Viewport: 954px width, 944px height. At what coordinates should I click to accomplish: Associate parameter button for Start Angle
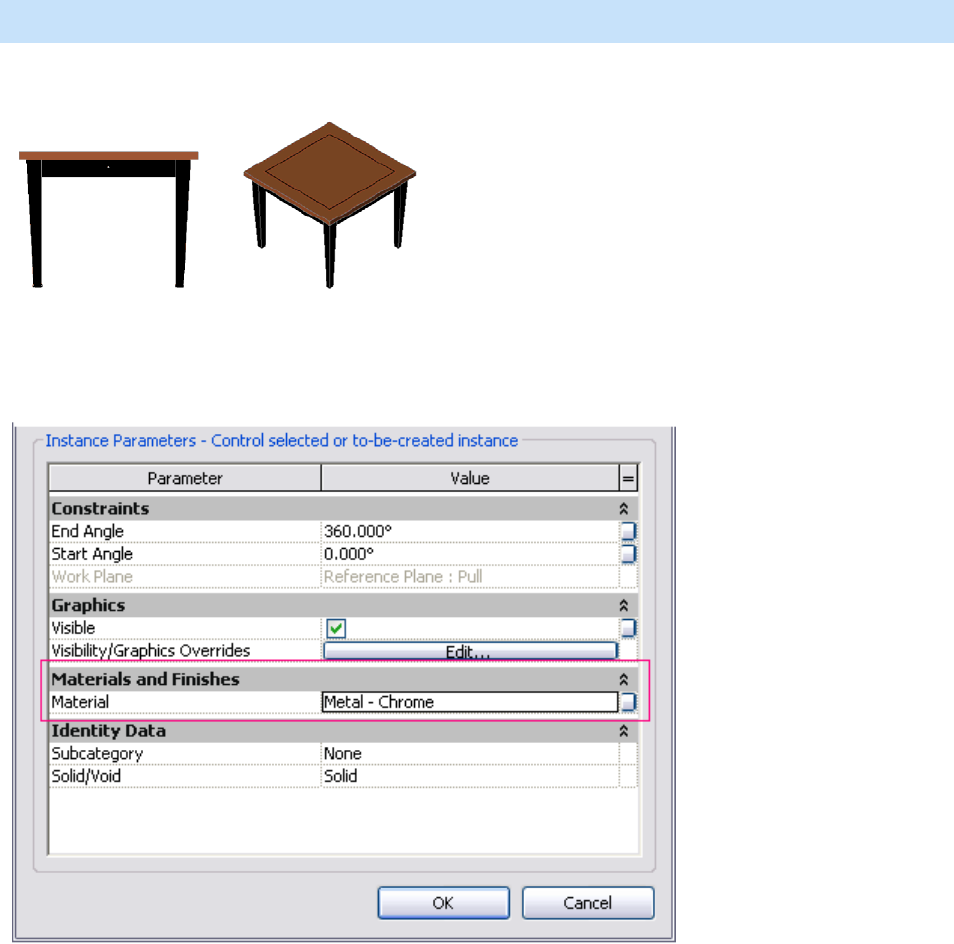628,554
